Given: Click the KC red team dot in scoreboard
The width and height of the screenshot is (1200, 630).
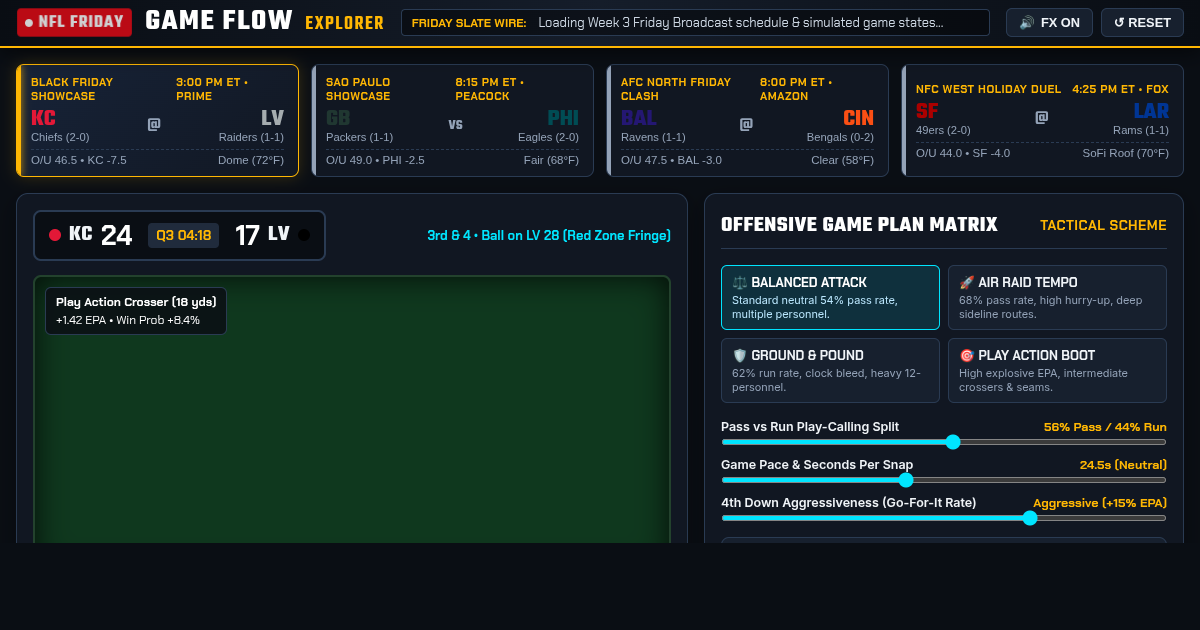Looking at the screenshot, I should (x=55, y=235).
